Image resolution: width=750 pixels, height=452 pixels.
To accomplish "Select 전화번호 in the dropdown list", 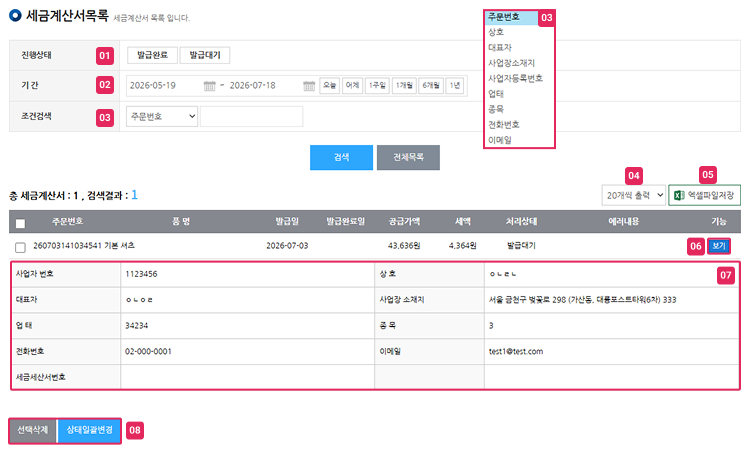I will point(503,124).
